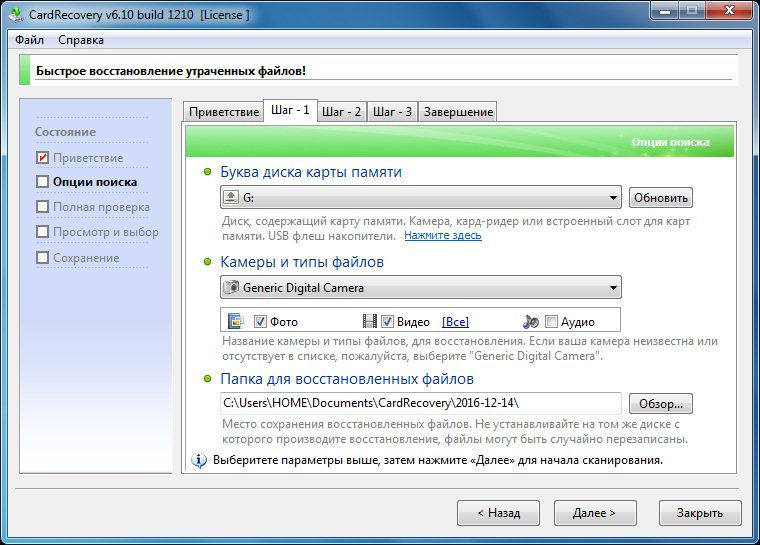The height and width of the screenshot is (545, 760).
Task: Click the Просмотр и выбор status checkbox
Action: click(x=43, y=232)
